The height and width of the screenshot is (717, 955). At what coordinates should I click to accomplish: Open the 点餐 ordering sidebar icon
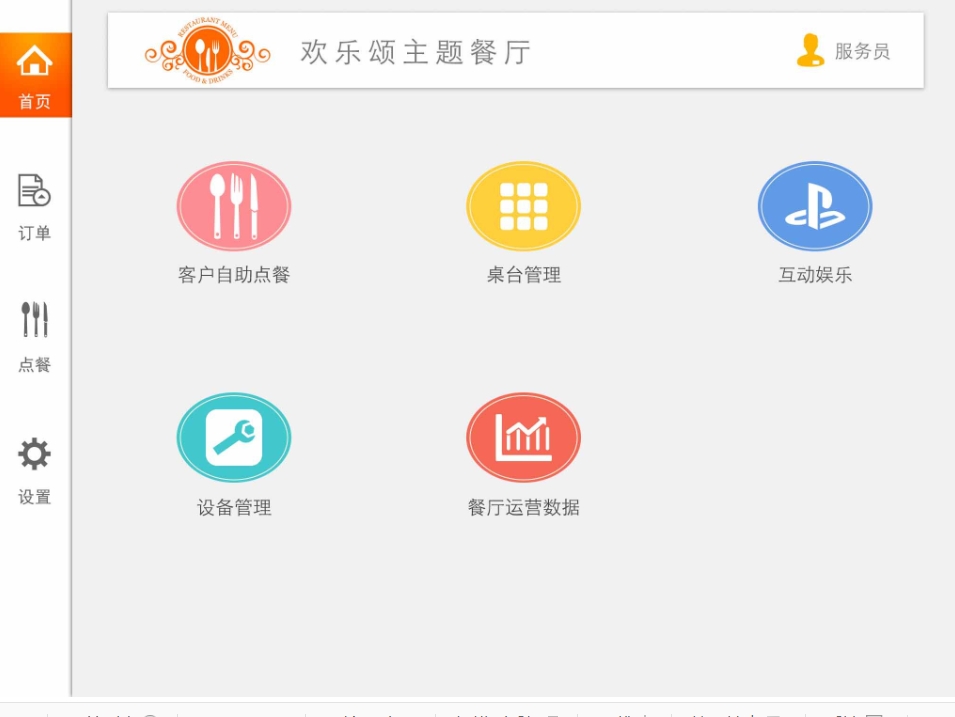click(34, 320)
